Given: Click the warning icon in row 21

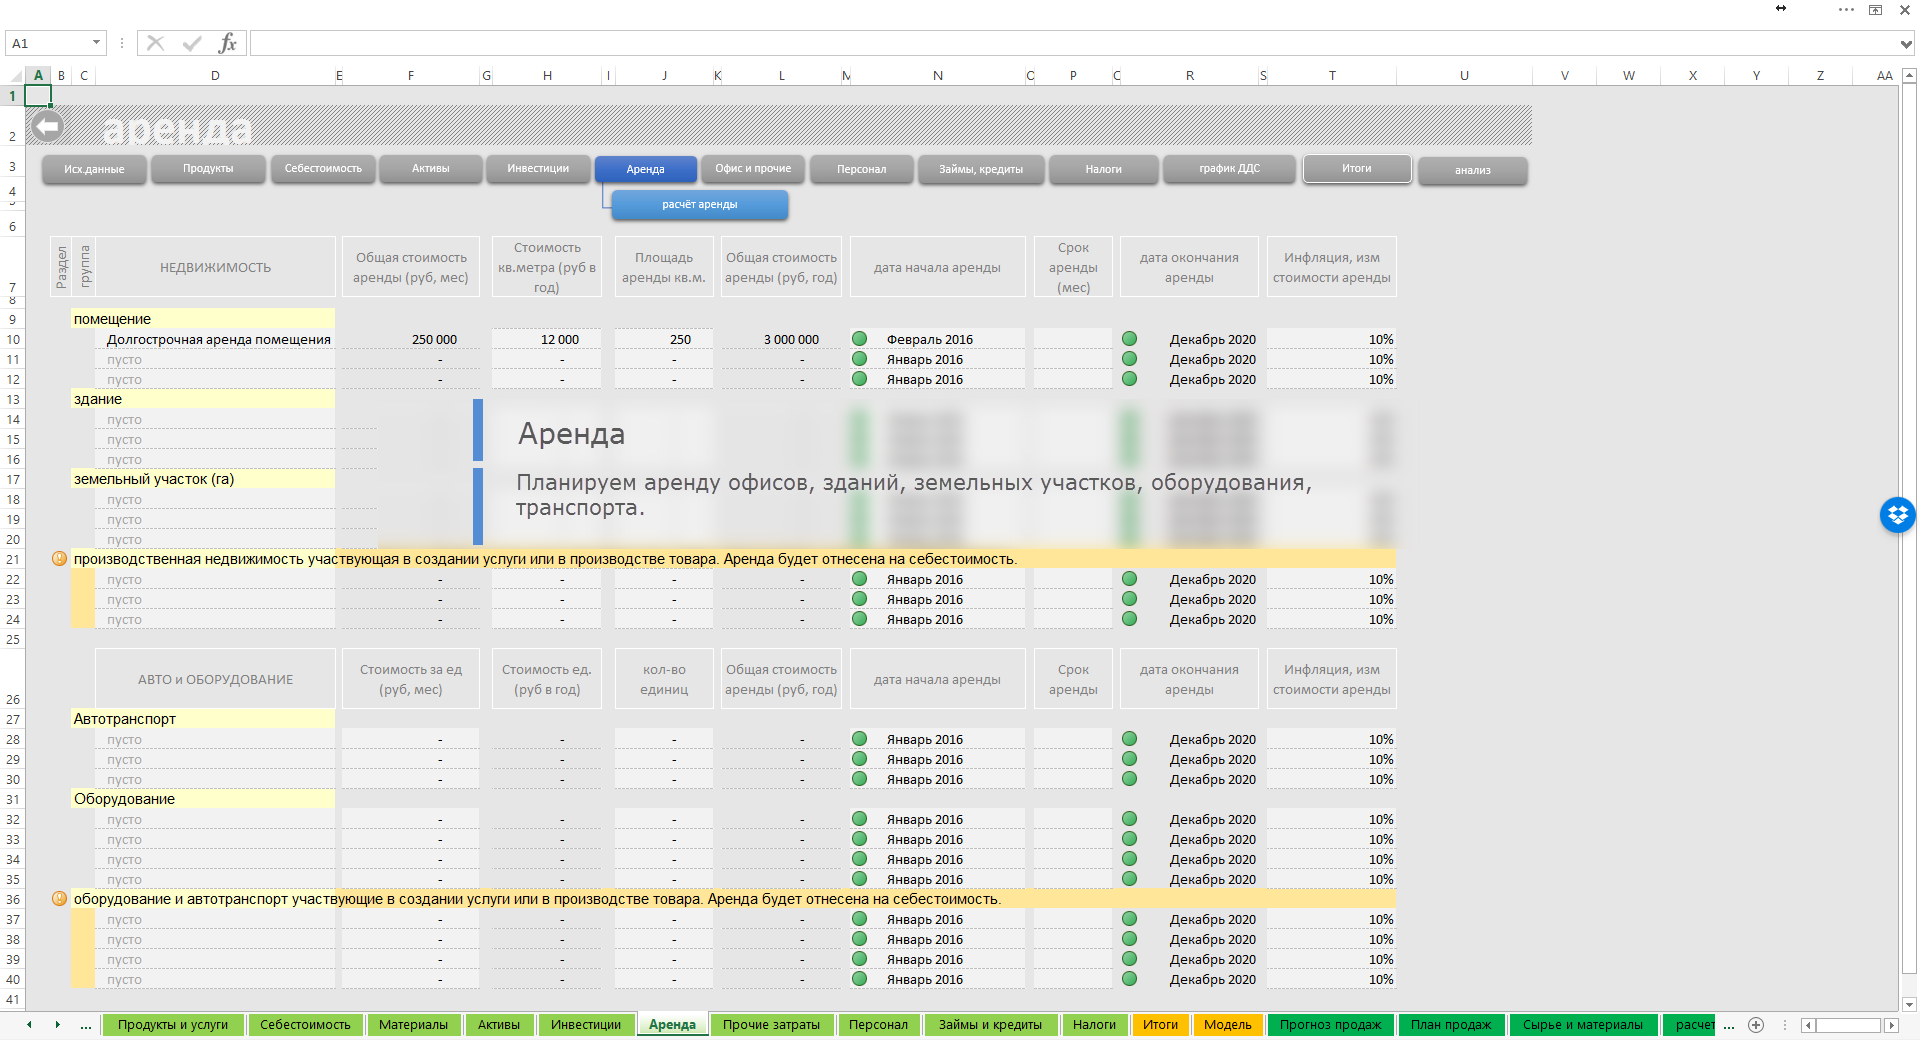Looking at the screenshot, I should [x=60, y=559].
